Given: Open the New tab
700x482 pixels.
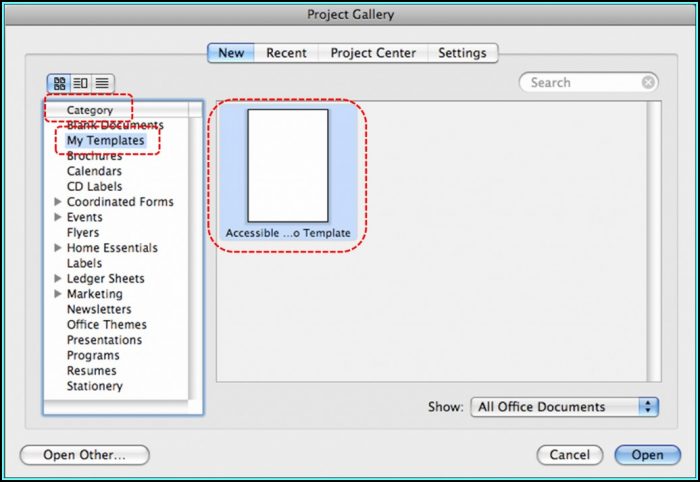Looking at the screenshot, I should point(231,53).
